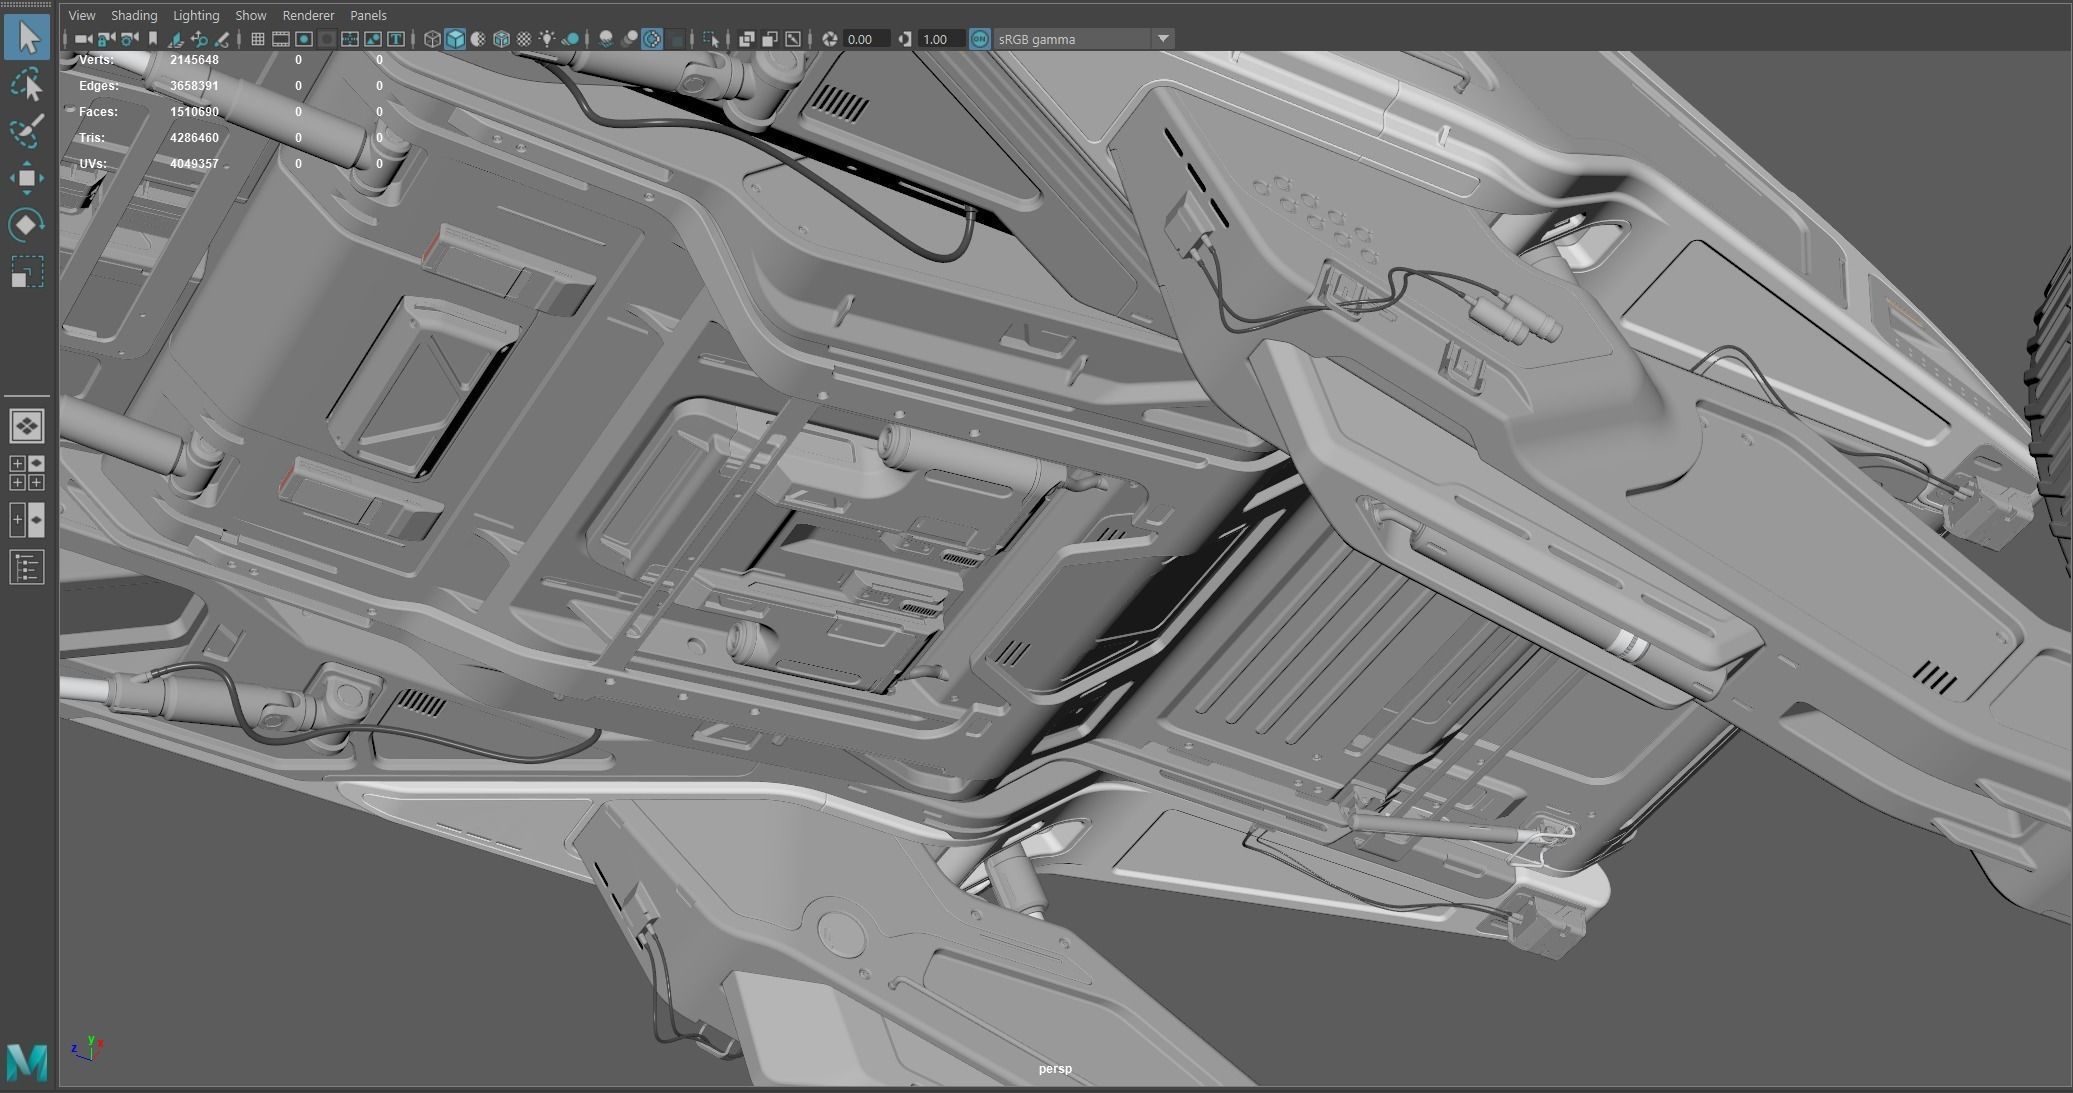Open the Outliner panel icon
This screenshot has height=1093, width=2073.
[x=27, y=567]
